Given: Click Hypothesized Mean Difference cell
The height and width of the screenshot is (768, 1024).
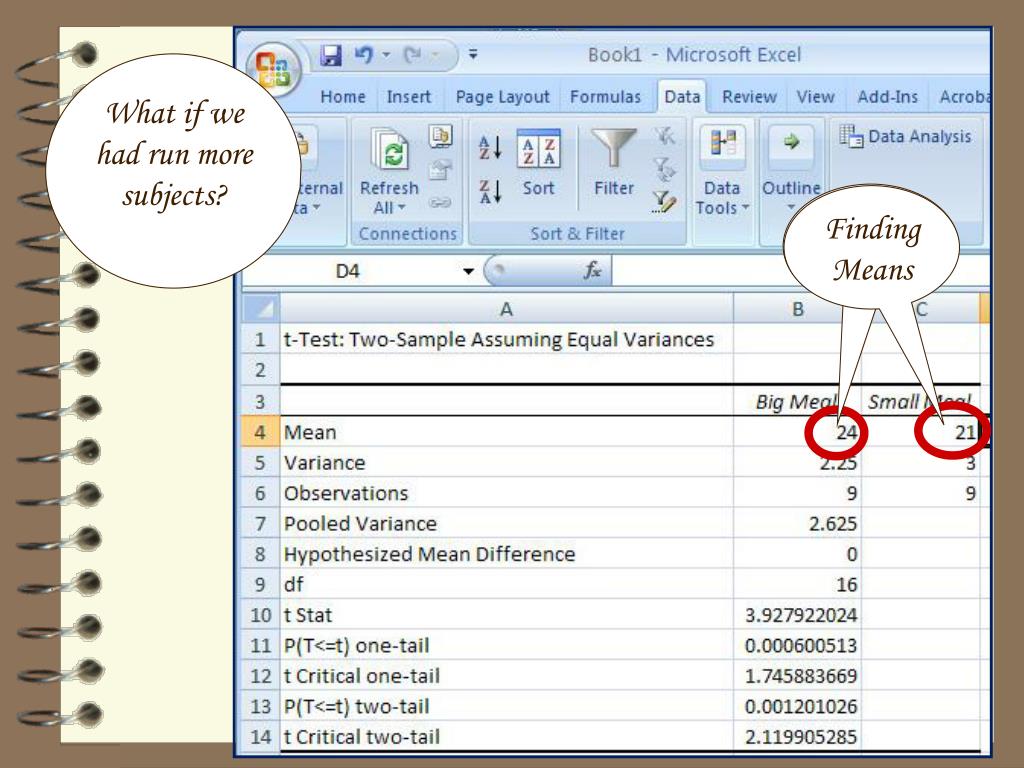Looking at the screenshot, I should (506, 554).
